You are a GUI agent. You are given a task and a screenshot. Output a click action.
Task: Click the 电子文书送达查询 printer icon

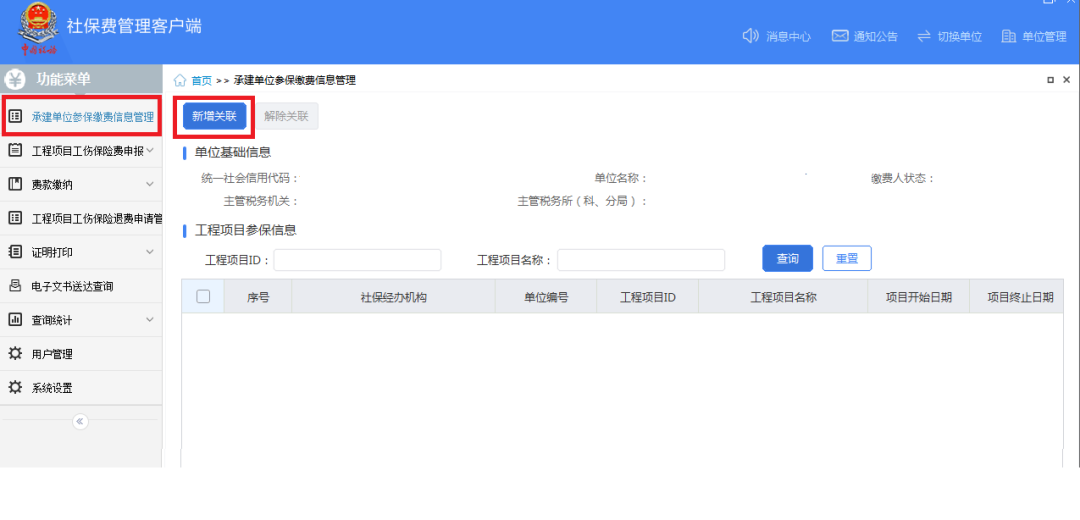[15, 286]
